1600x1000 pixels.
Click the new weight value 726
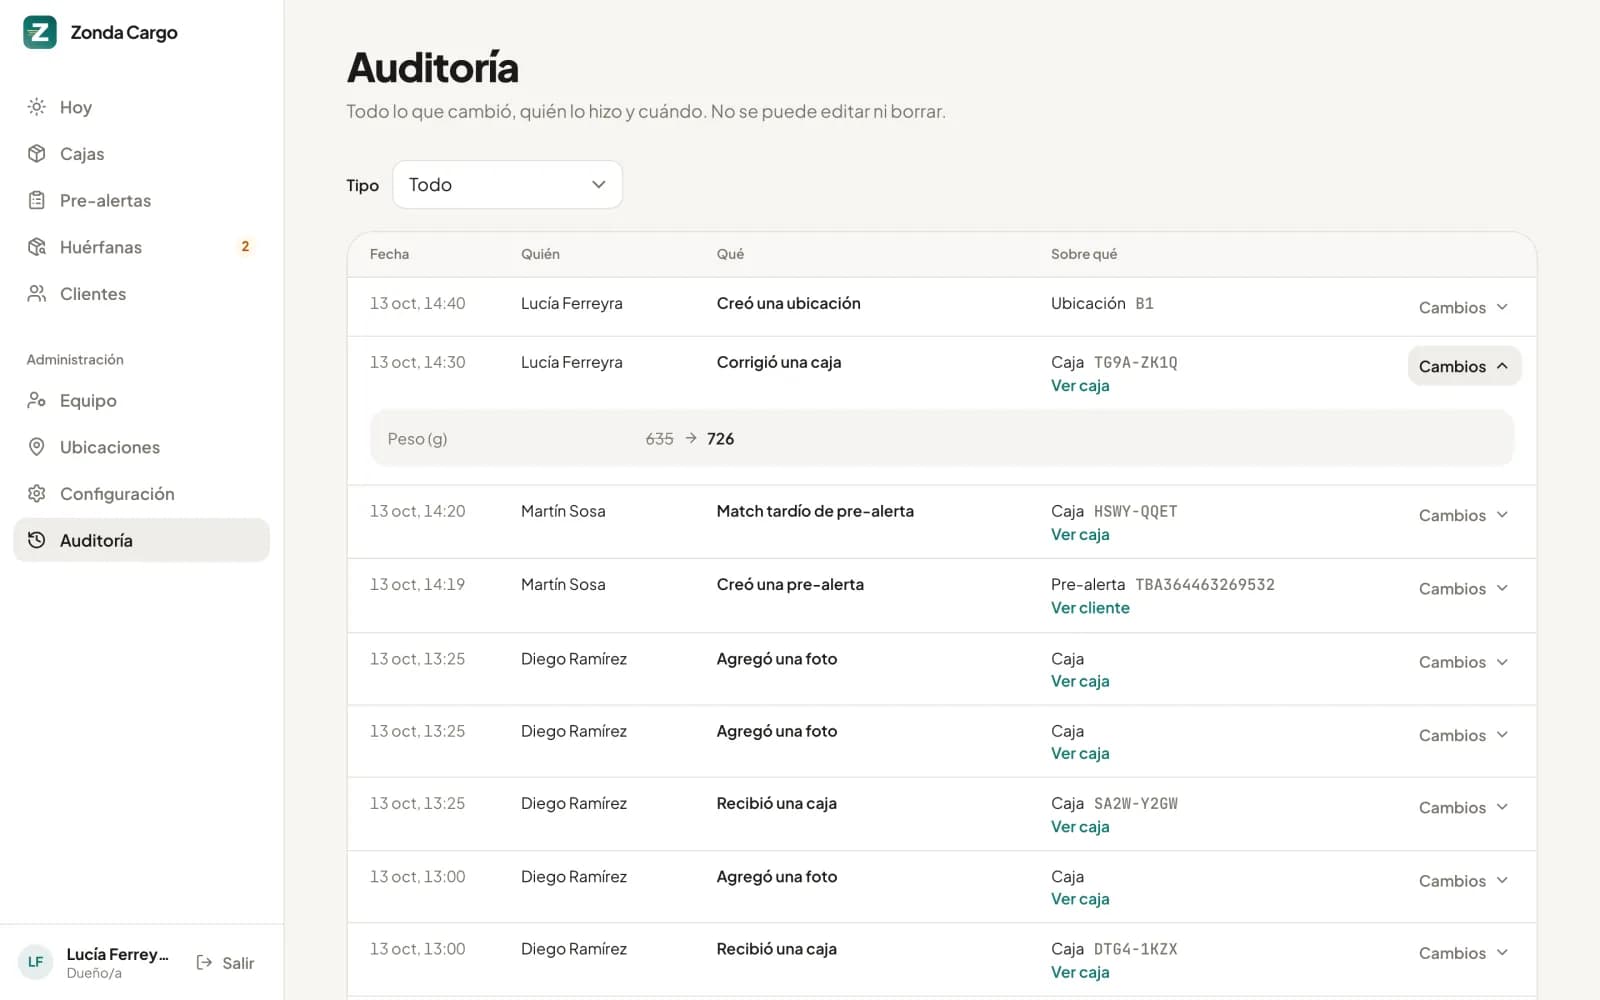pos(720,438)
